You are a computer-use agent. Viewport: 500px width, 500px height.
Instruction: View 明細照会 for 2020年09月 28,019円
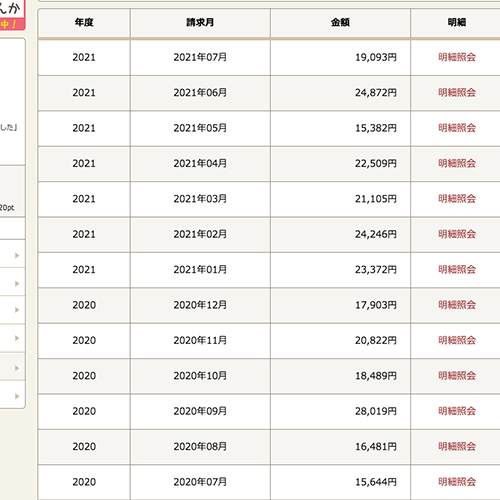[457, 411]
